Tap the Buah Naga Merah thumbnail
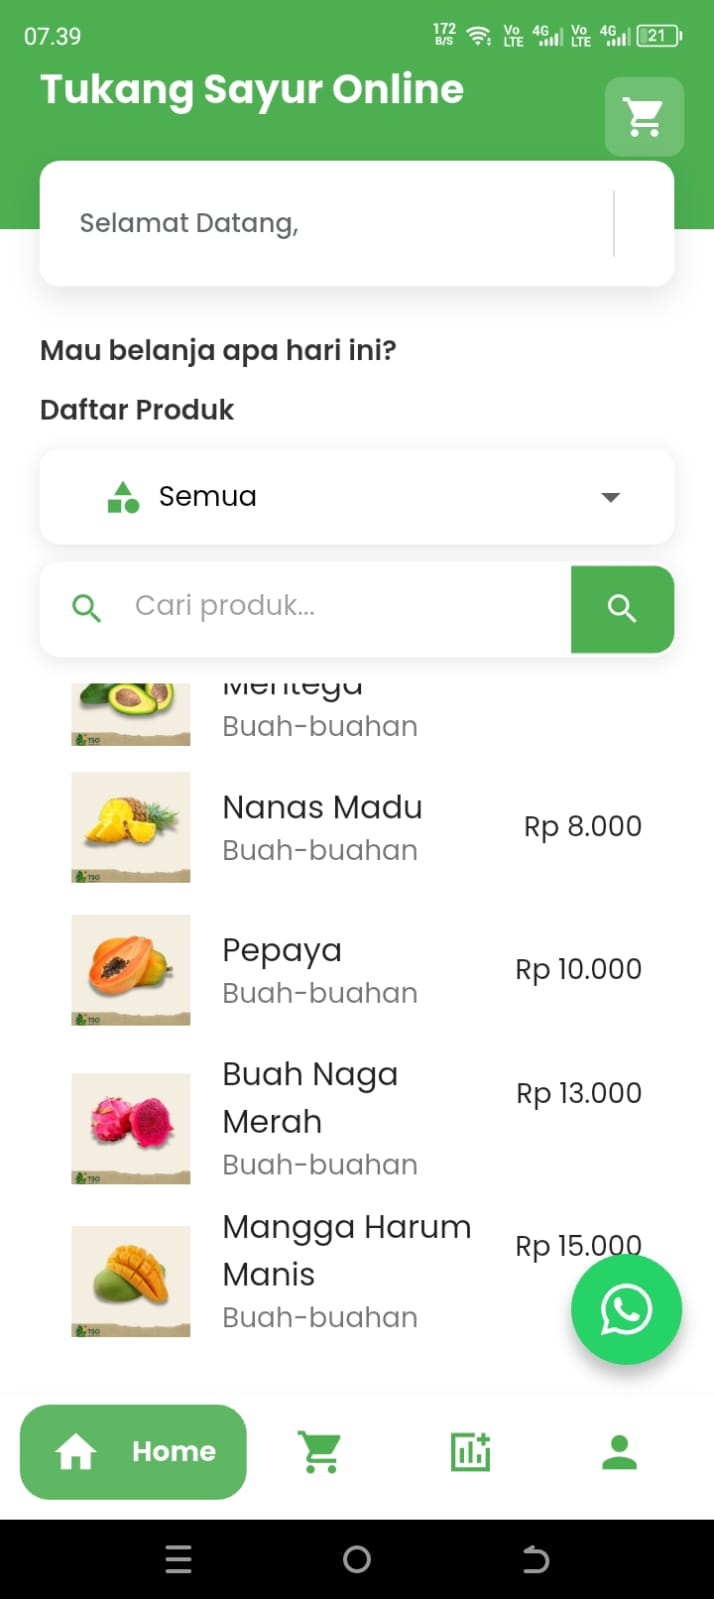This screenshot has width=714, height=1599. [131, 1128]
